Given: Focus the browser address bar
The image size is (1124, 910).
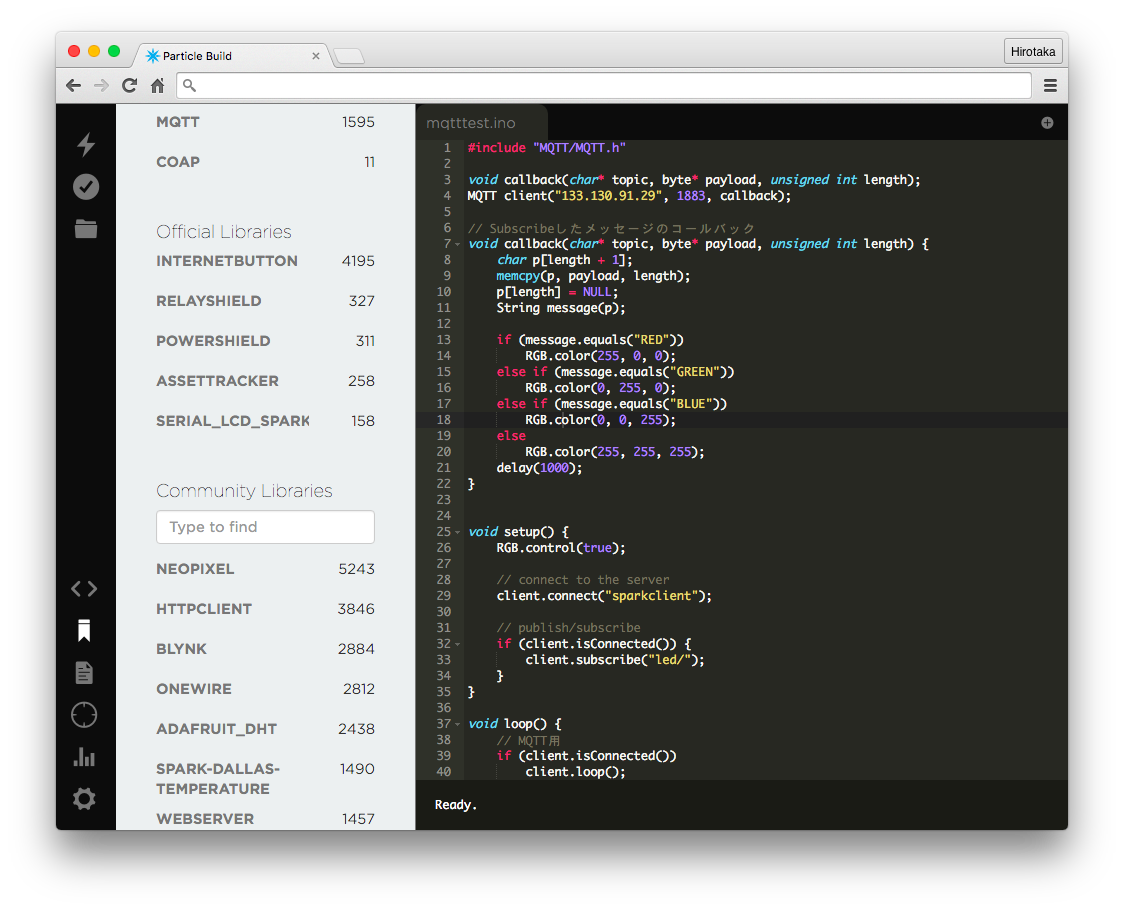Looking at the screenshot, I should 604,86.
